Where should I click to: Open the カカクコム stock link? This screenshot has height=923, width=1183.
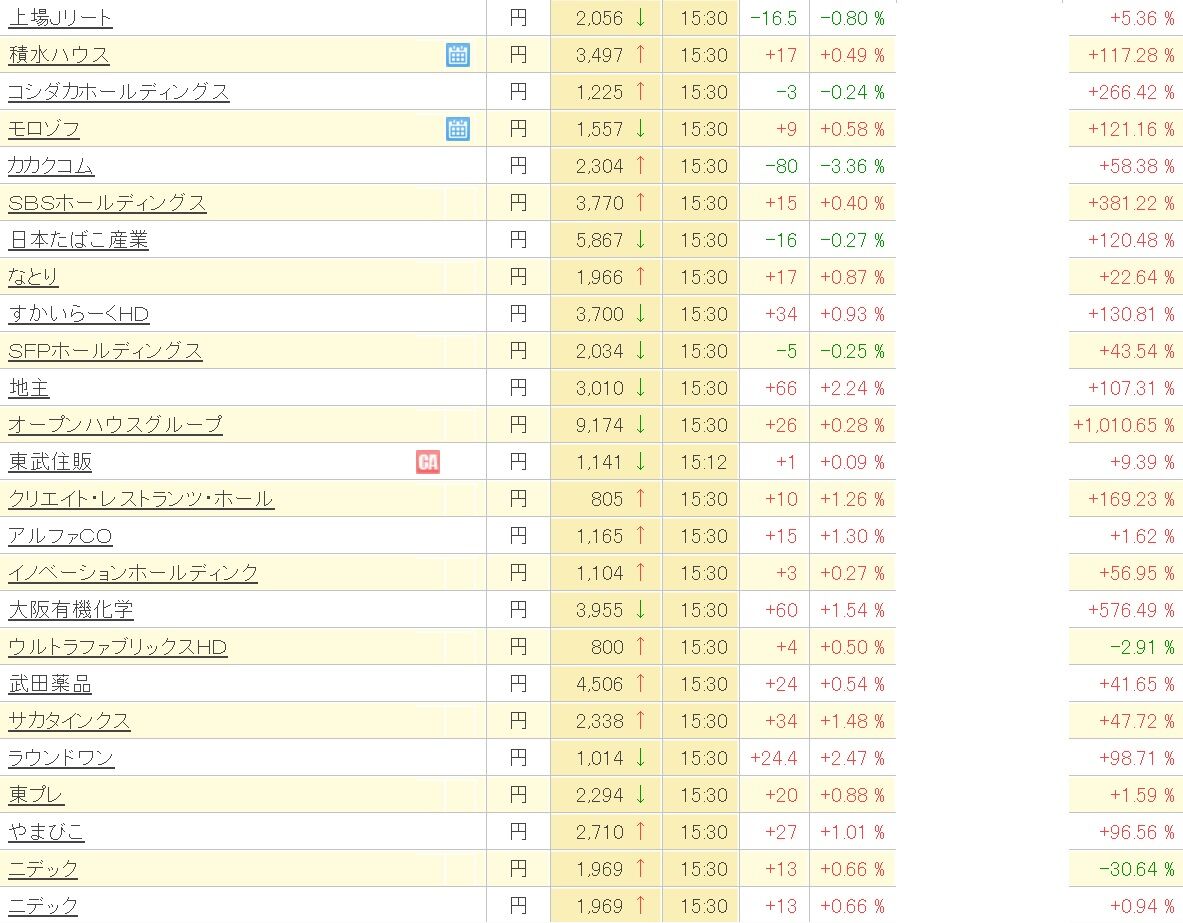pos(51,166)
